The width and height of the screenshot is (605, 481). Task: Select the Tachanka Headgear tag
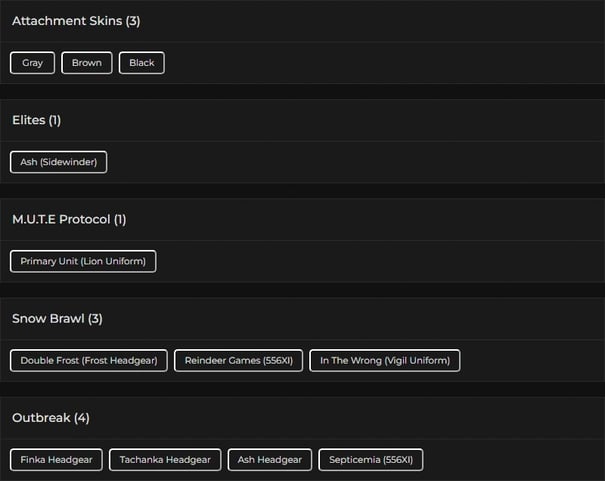click(x=165, y=460)
